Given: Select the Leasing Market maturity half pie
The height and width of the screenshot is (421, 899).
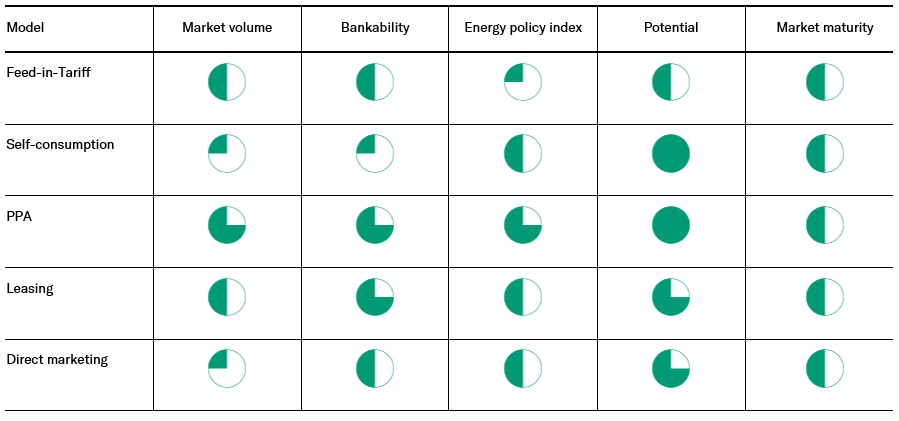Looking at the screenshot, I should (825, 298).
